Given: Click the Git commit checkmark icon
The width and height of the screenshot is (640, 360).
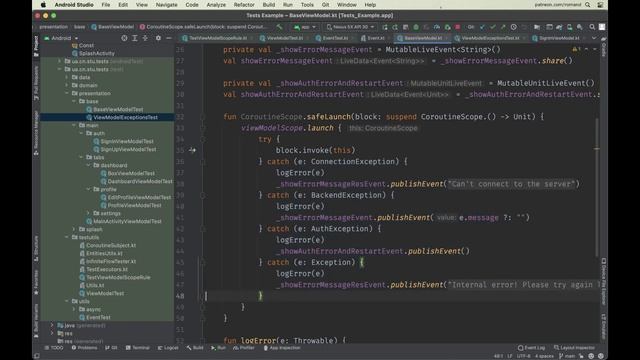Looking at the screenshot, I should pyautogui.click(x=493, y=27).
